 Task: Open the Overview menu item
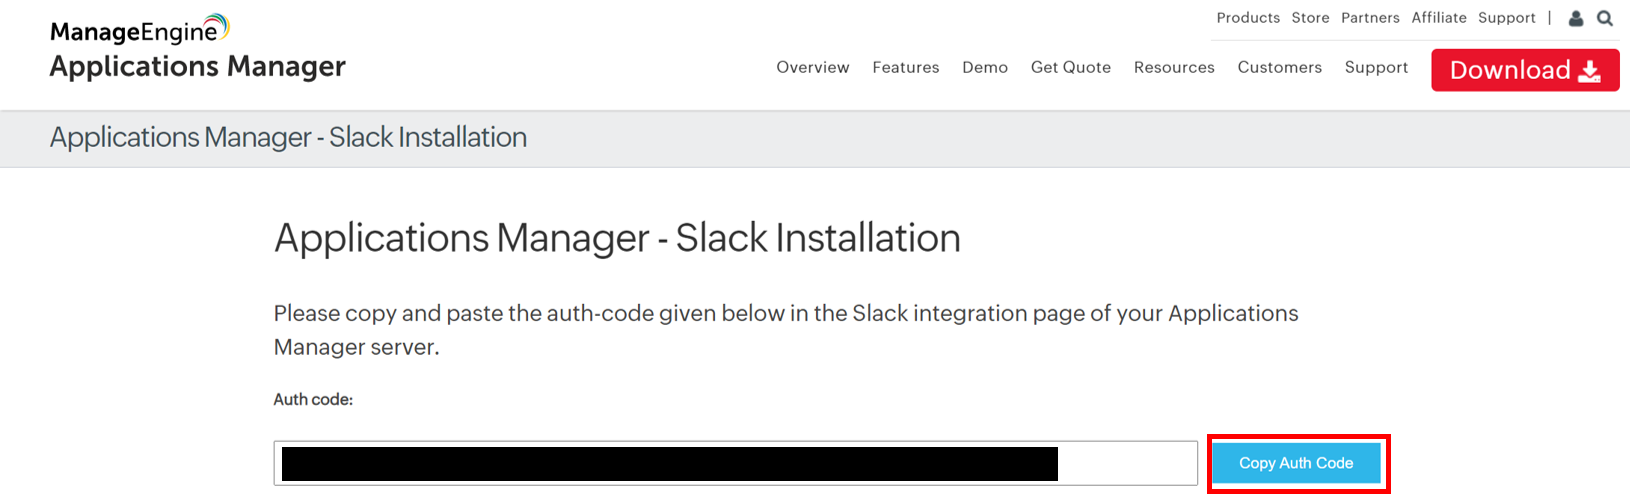(x=812, y=67)
